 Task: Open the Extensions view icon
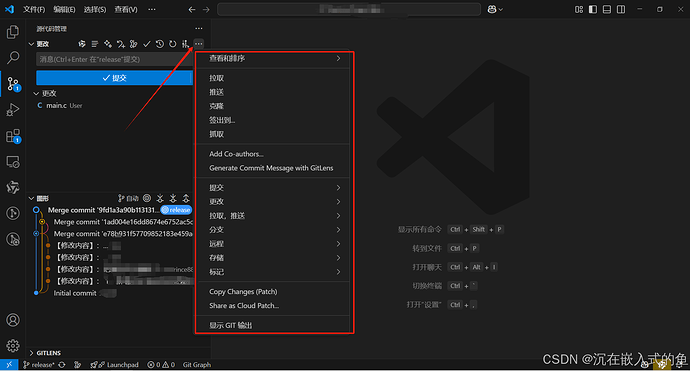click(x=13, y=136)
